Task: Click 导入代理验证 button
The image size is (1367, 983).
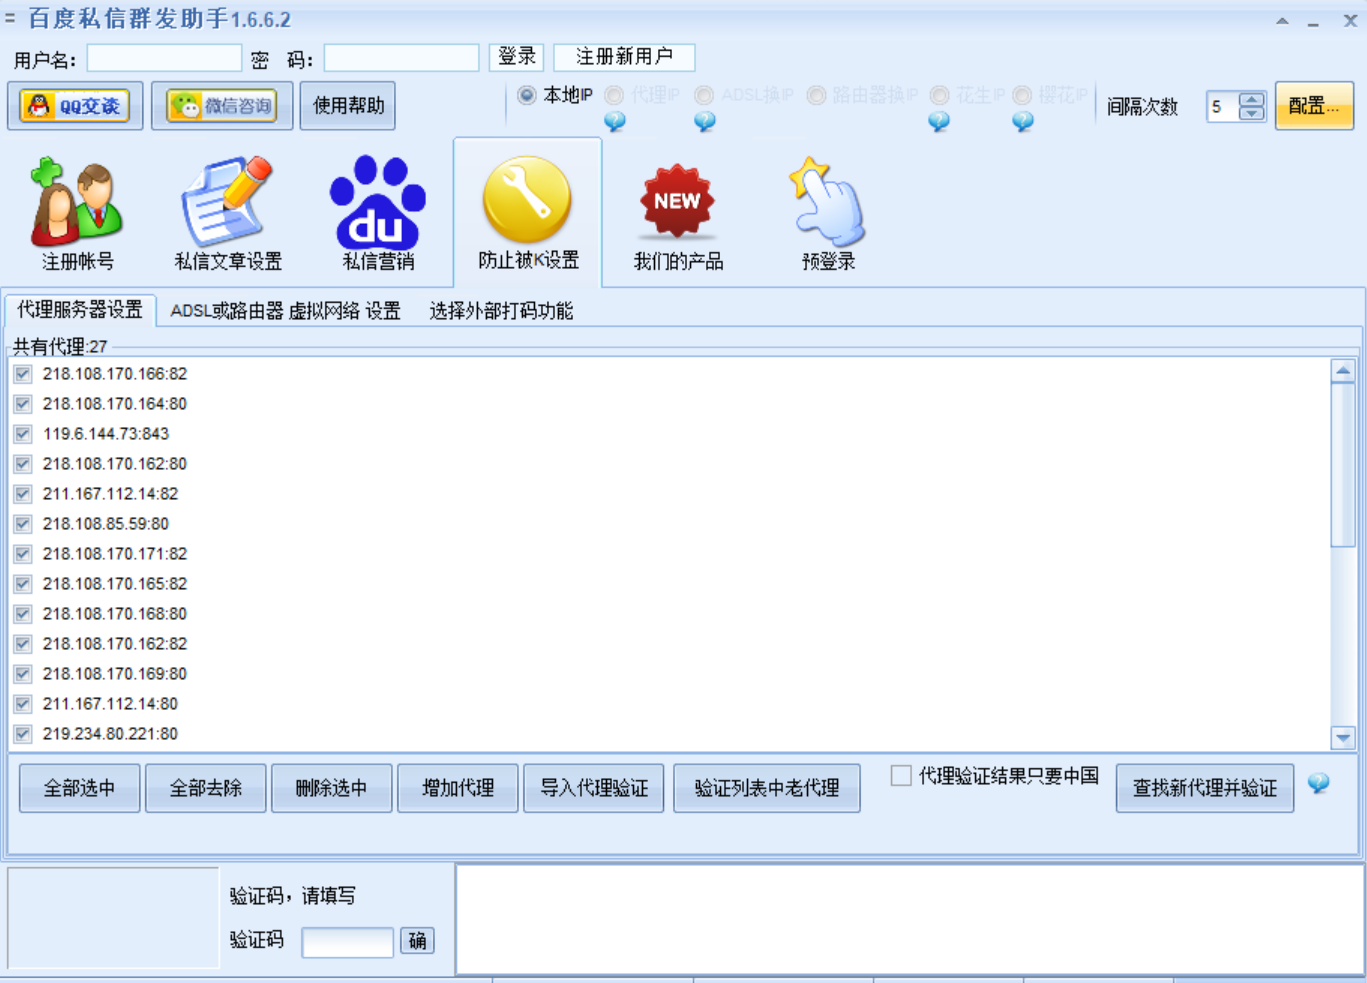Action: click(x=594, y=788)
